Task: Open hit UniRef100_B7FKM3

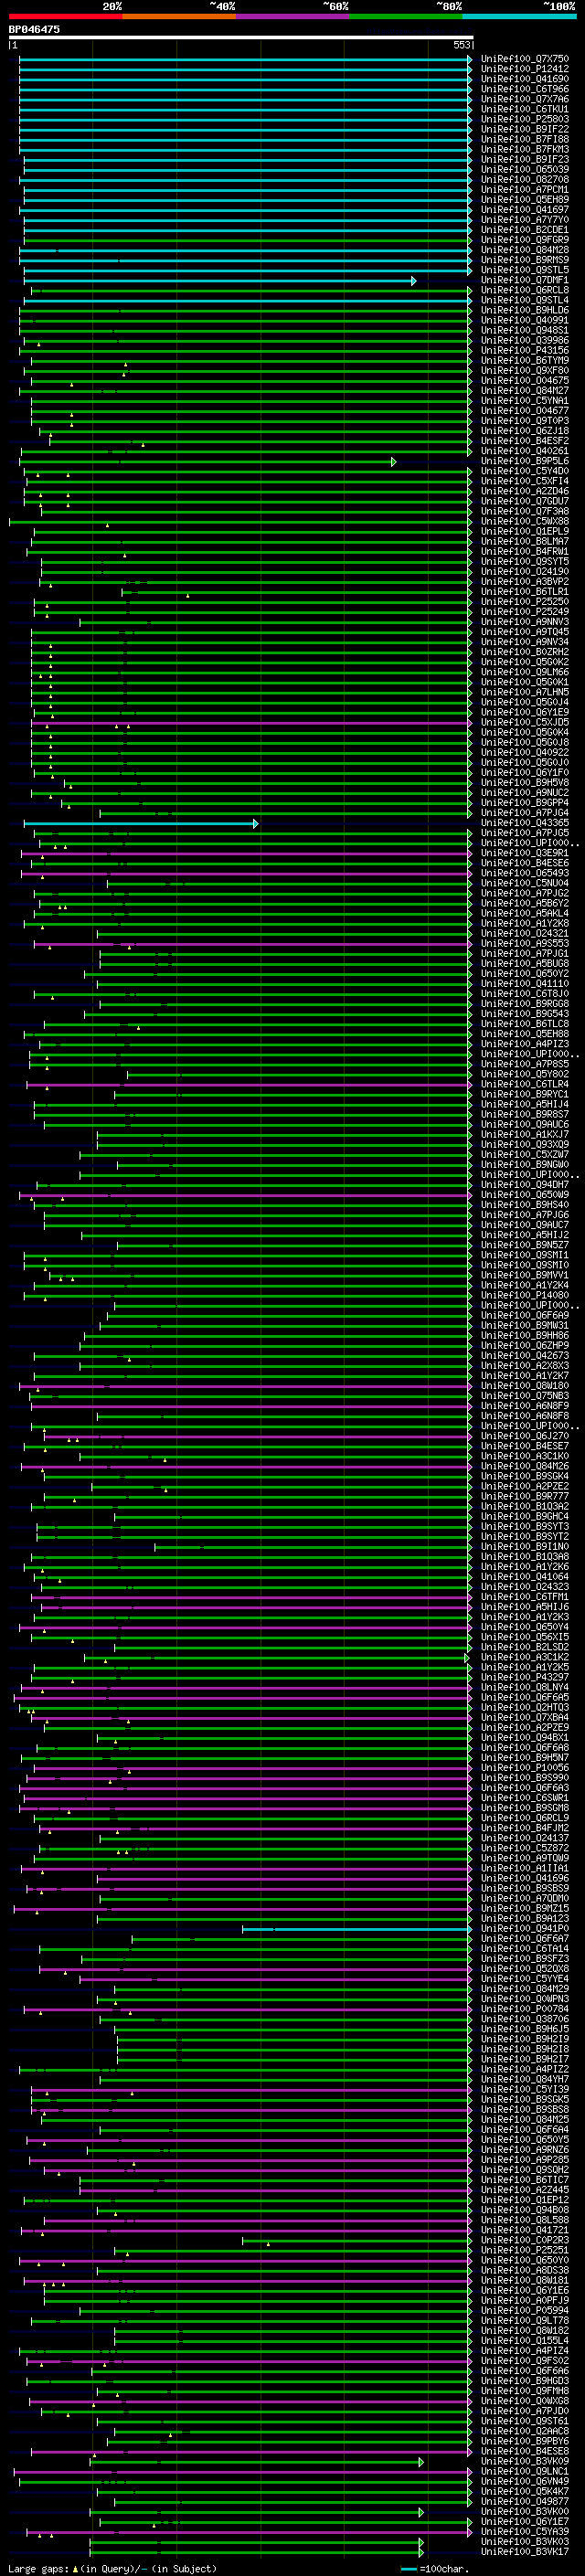Action: 524,149
